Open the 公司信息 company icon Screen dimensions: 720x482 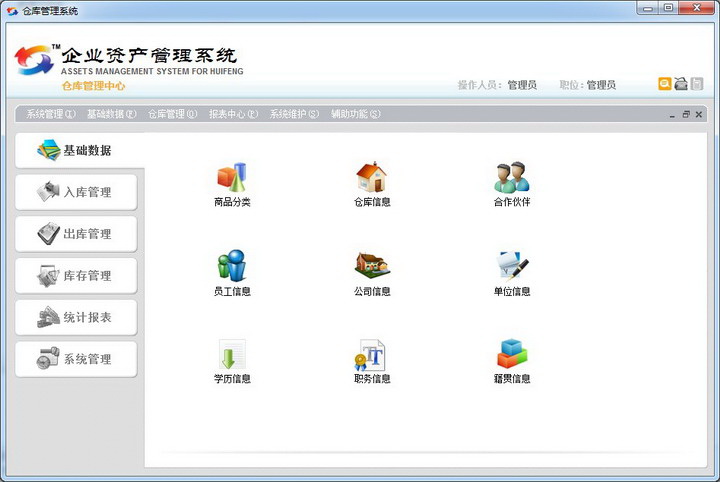point(372,266)
